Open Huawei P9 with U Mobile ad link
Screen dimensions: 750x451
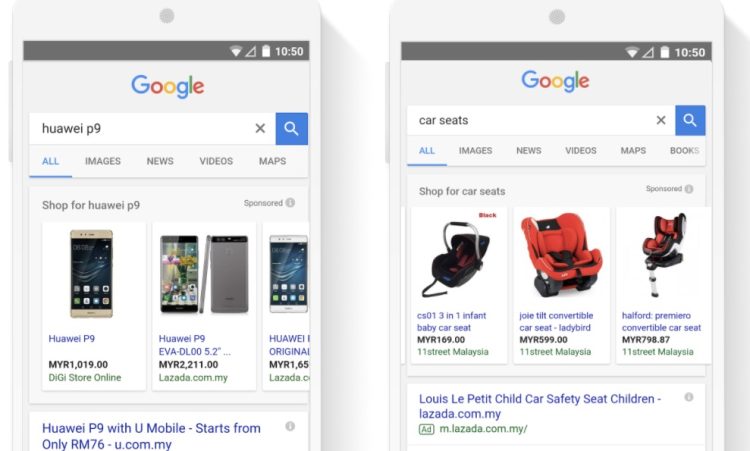[x=151, y=436]
